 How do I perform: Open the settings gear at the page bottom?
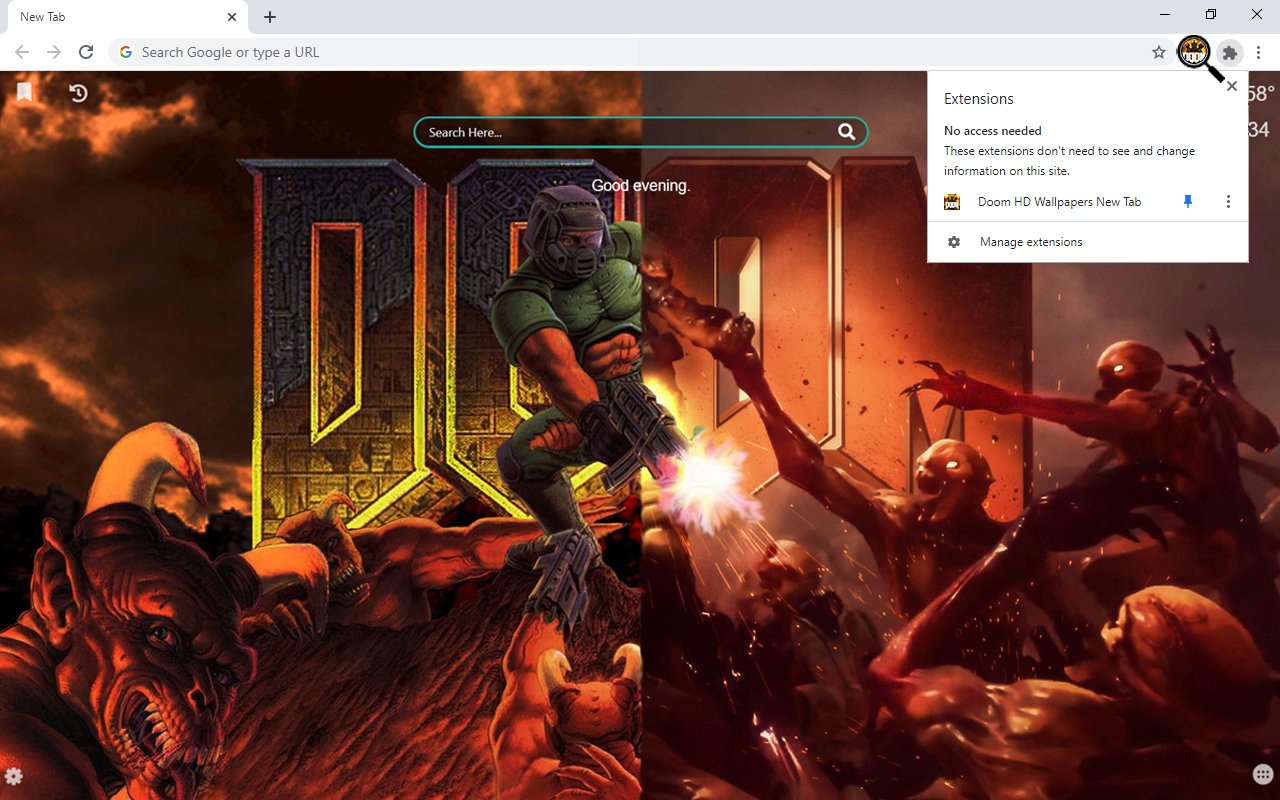pos(14,776)
